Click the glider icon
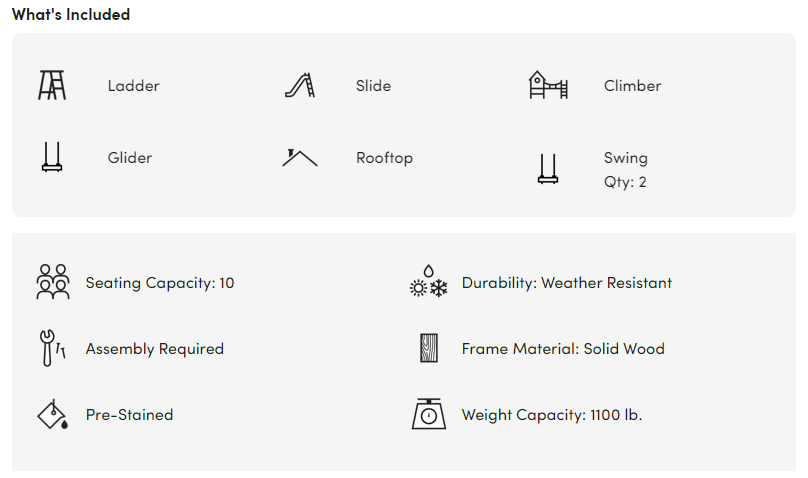Image resolution: width=808 pixels, height=478 pixels. point(52,158)
